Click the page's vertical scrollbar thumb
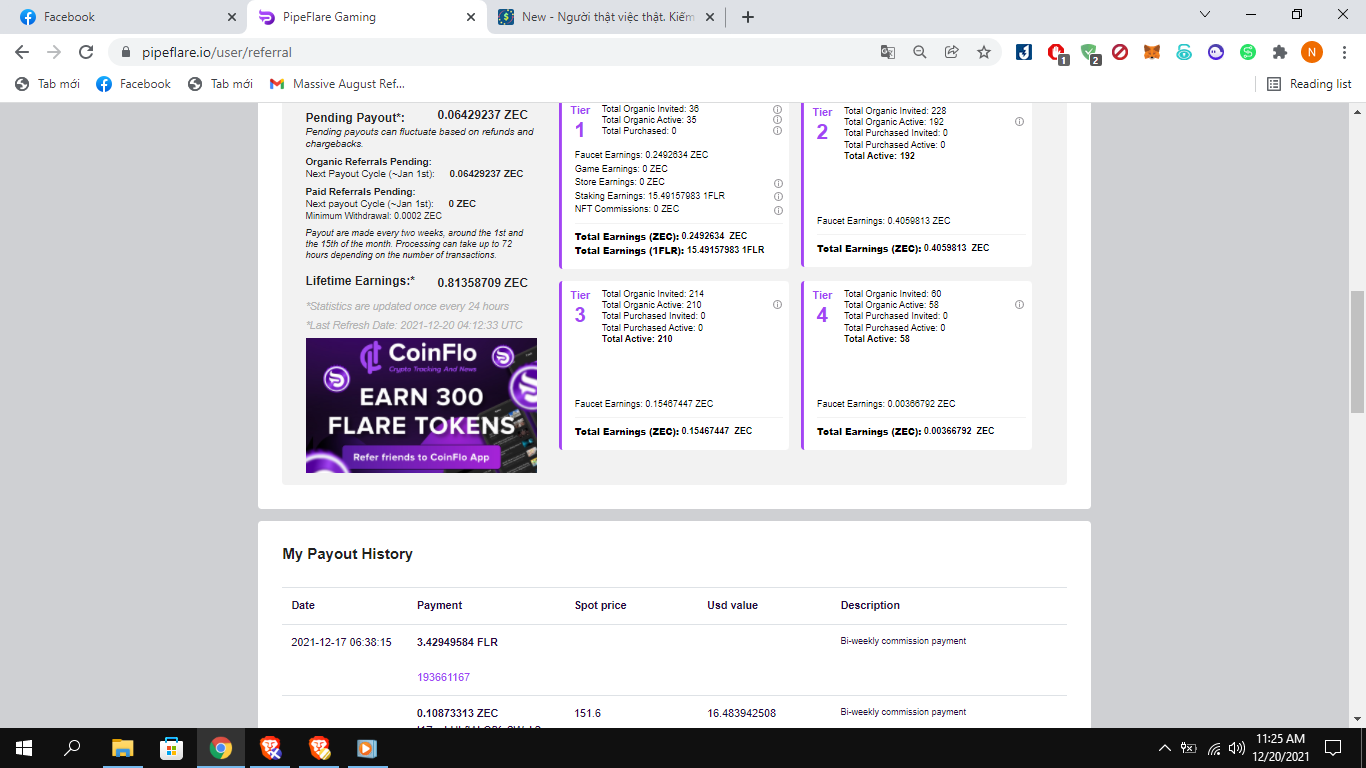 click(x=1357, y=354)
